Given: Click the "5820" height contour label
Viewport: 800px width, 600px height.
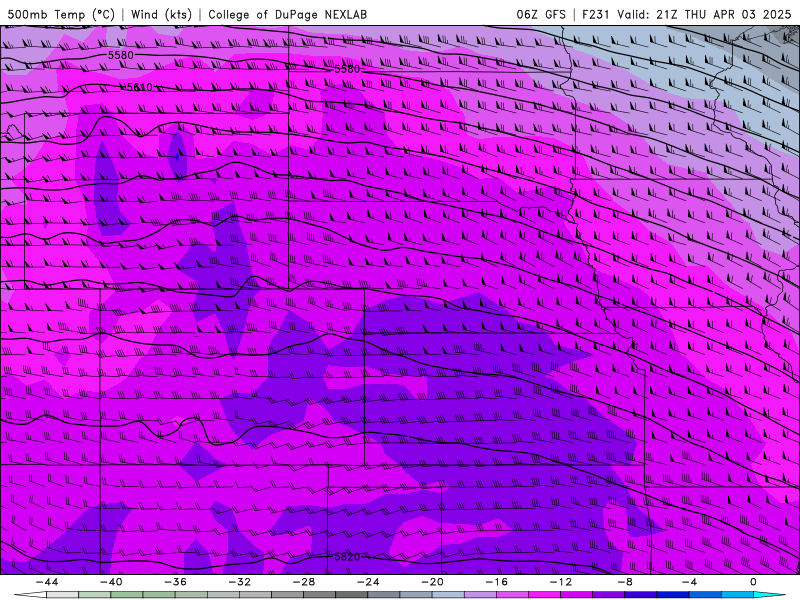Looking at the screenshot, I should click(x=347, y=557).
